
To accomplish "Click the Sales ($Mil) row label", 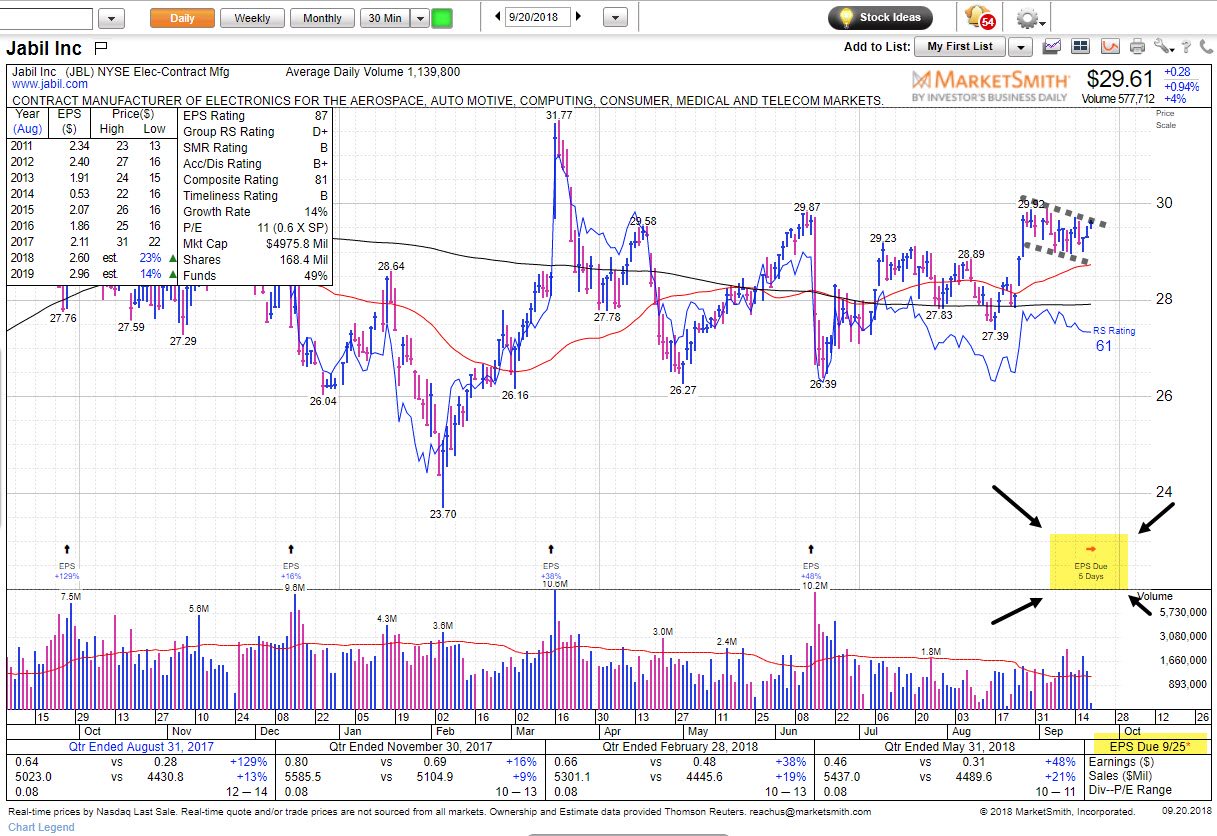I will 1120,776.
